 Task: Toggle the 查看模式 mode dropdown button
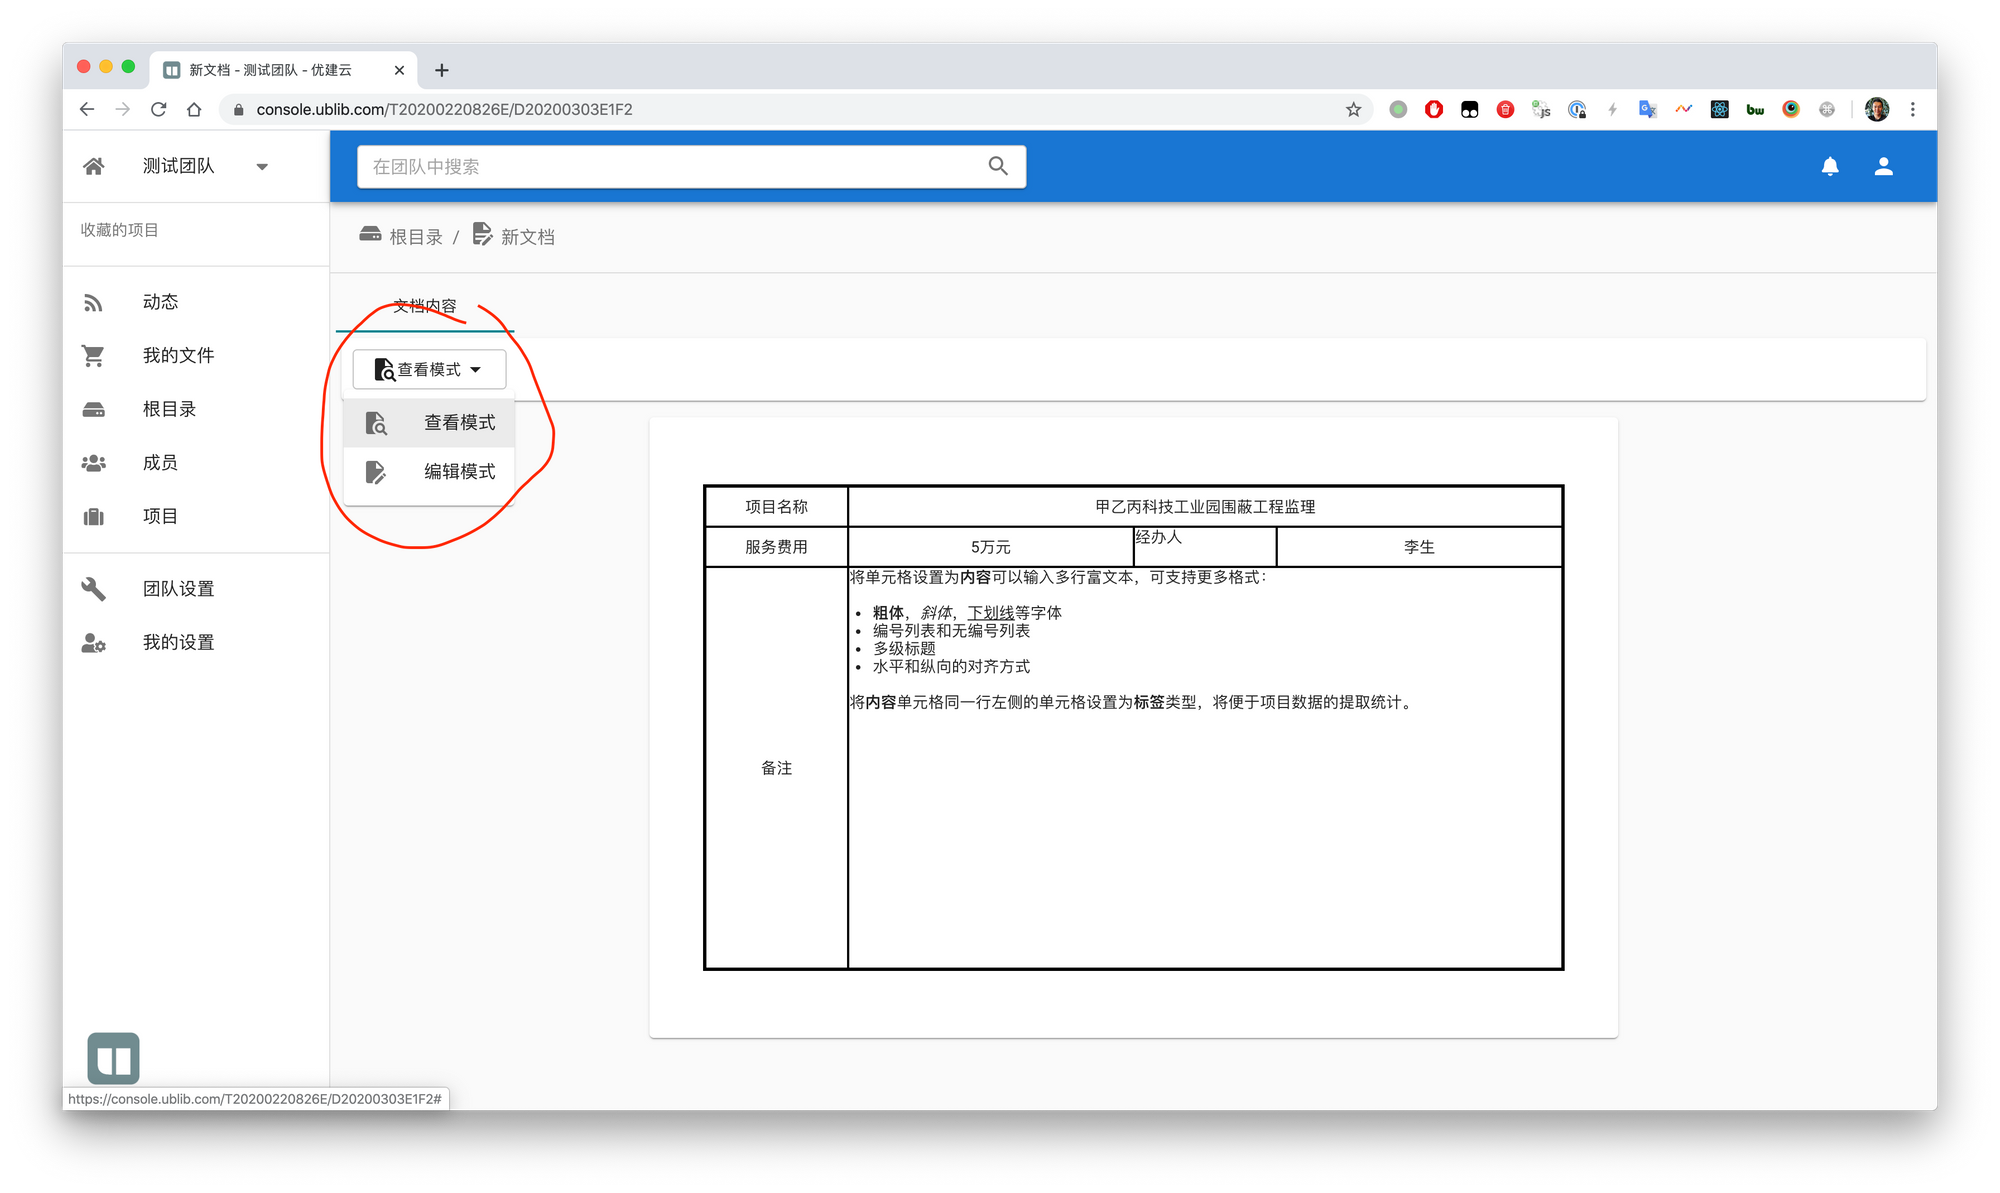pyautogui.click(x=429, y=370)
